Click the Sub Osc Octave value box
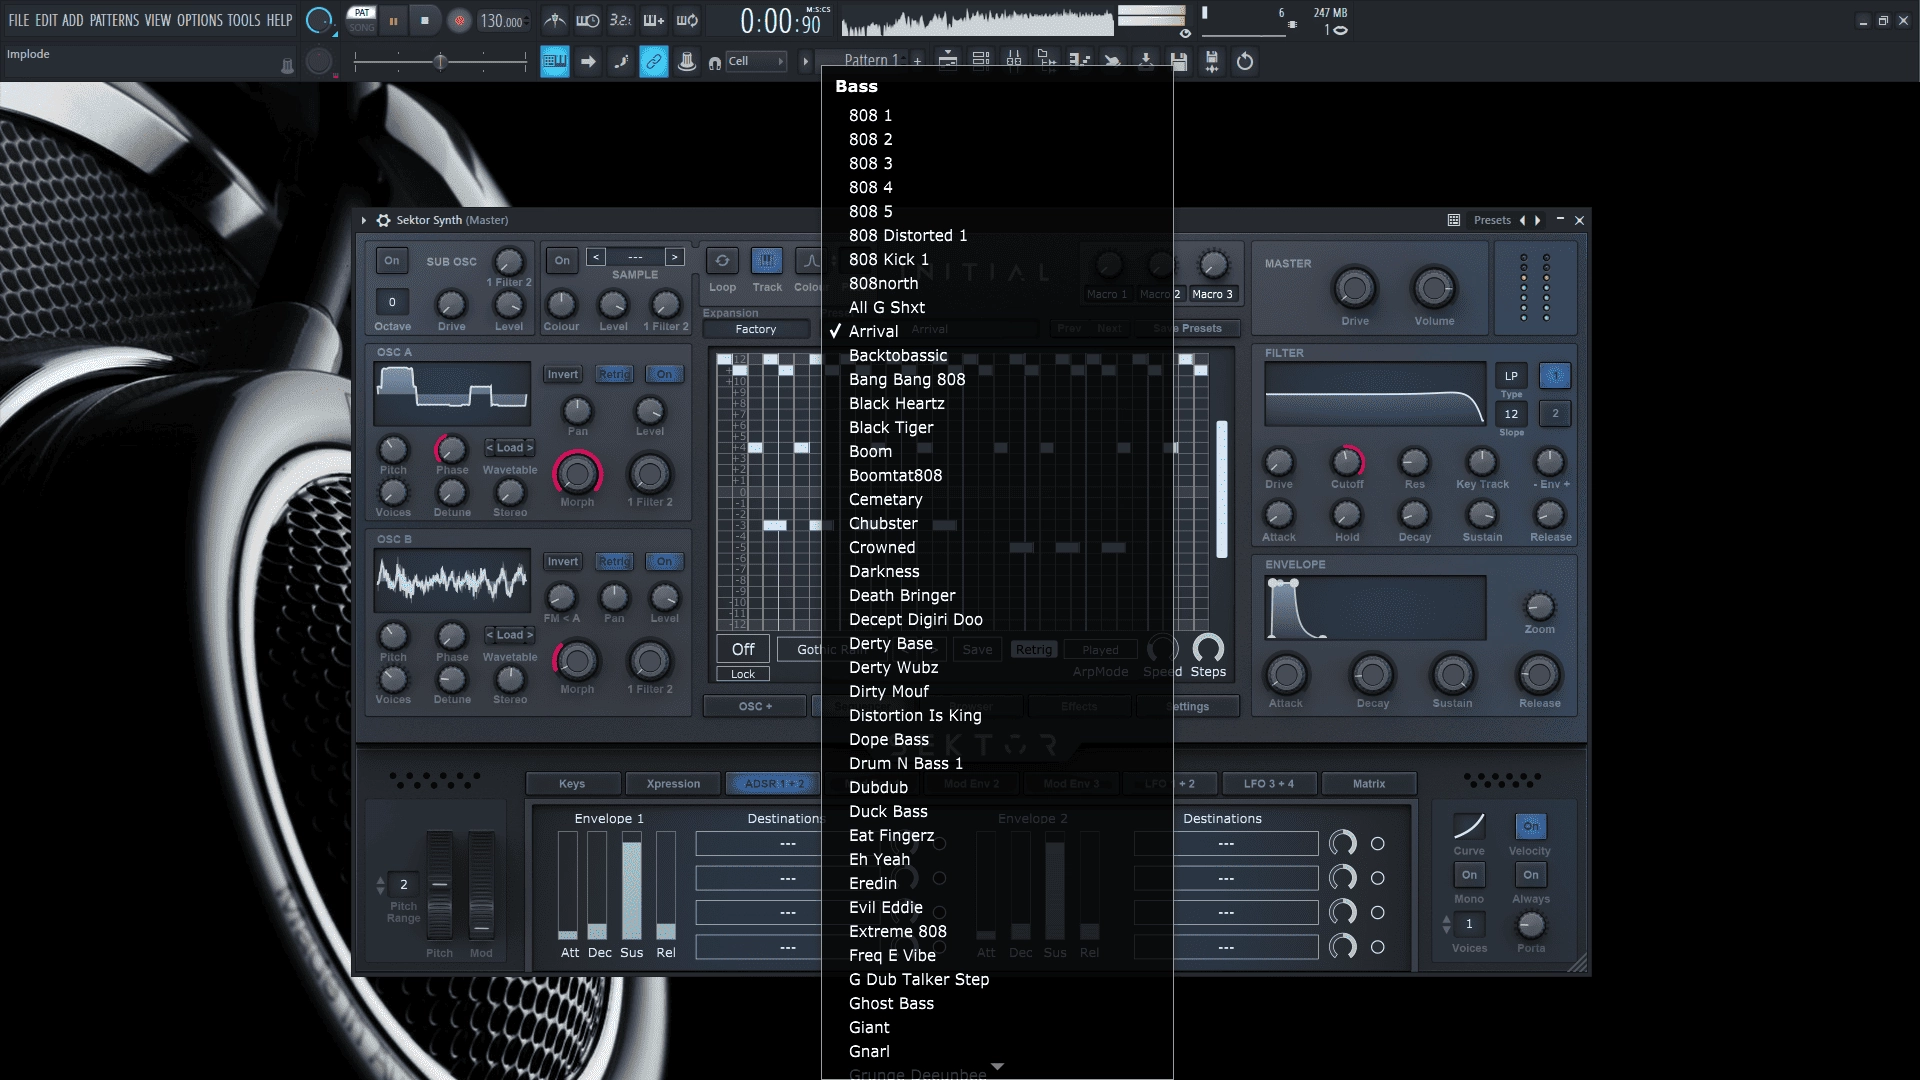The image size is (1920, 1080). click(x=392, y=302)
